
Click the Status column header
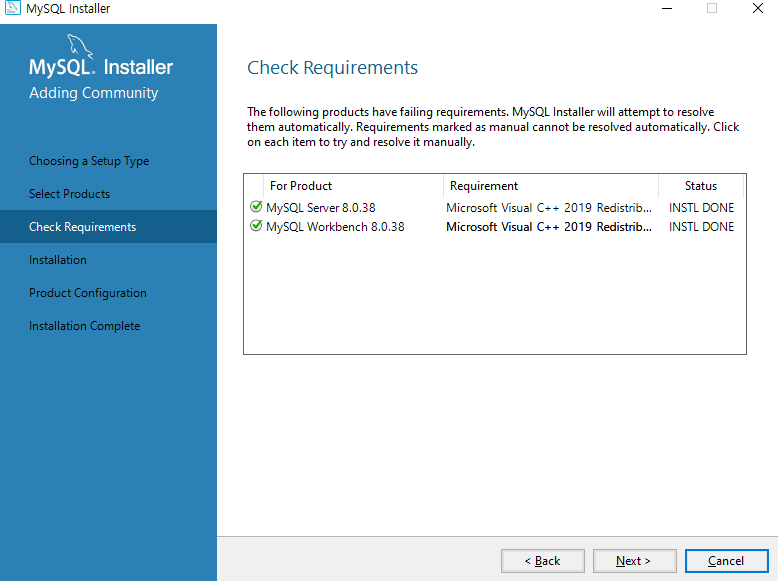point(701,186)
